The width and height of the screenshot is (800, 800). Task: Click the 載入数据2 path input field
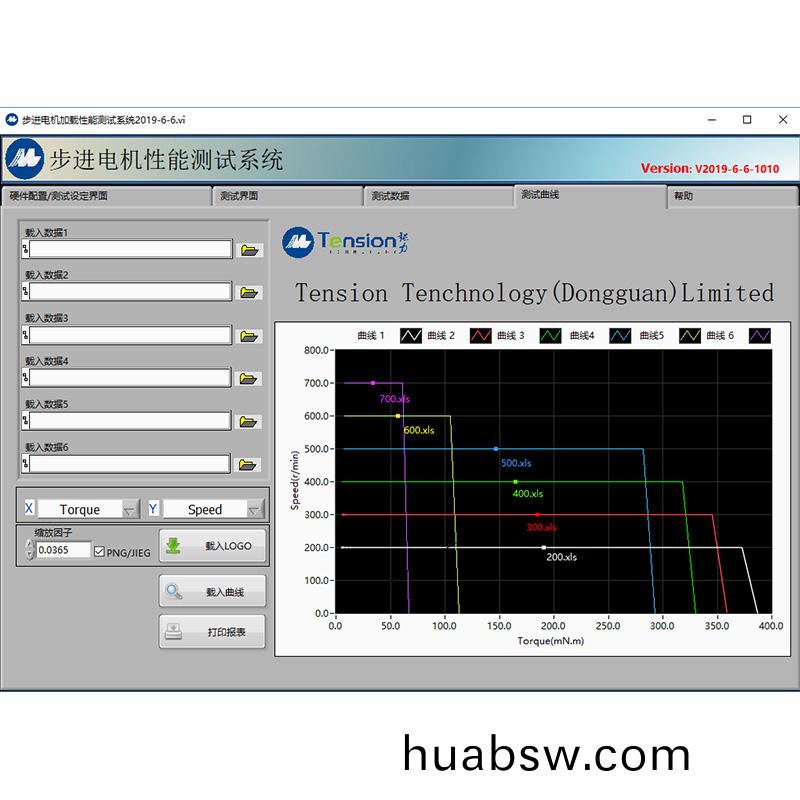130,292
